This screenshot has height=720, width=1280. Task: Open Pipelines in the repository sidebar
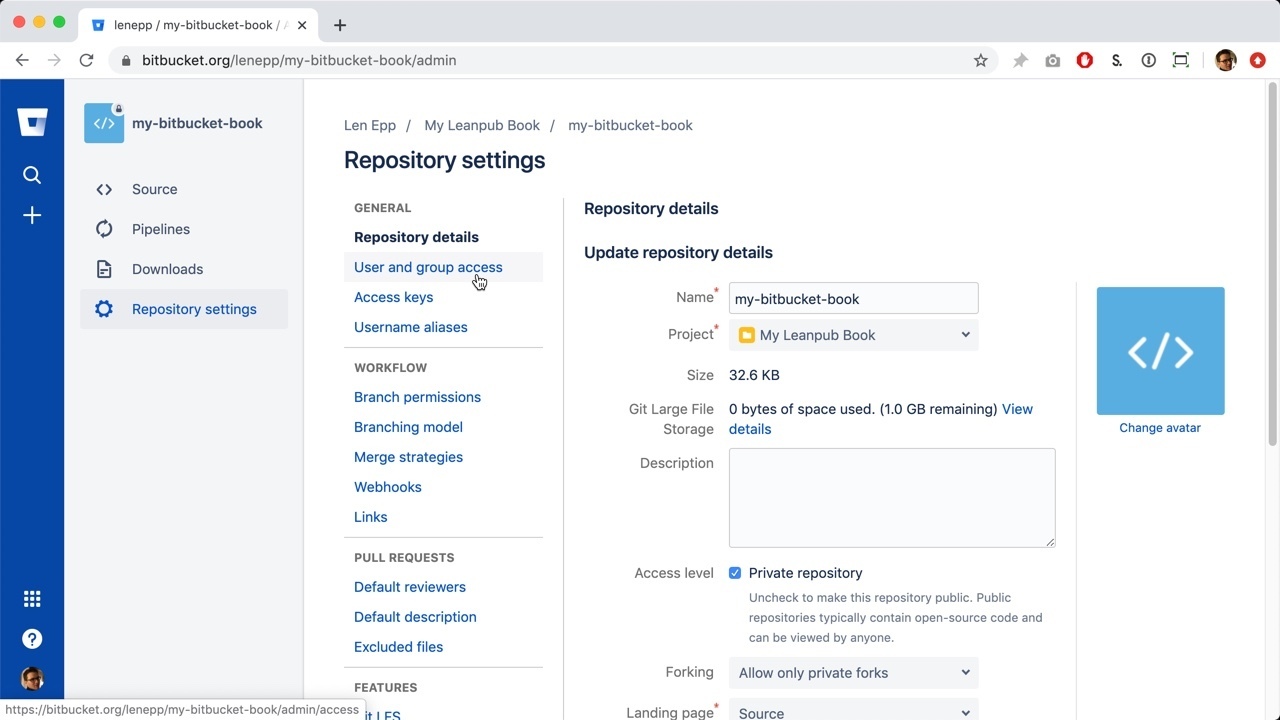click(x=184, y=229)
